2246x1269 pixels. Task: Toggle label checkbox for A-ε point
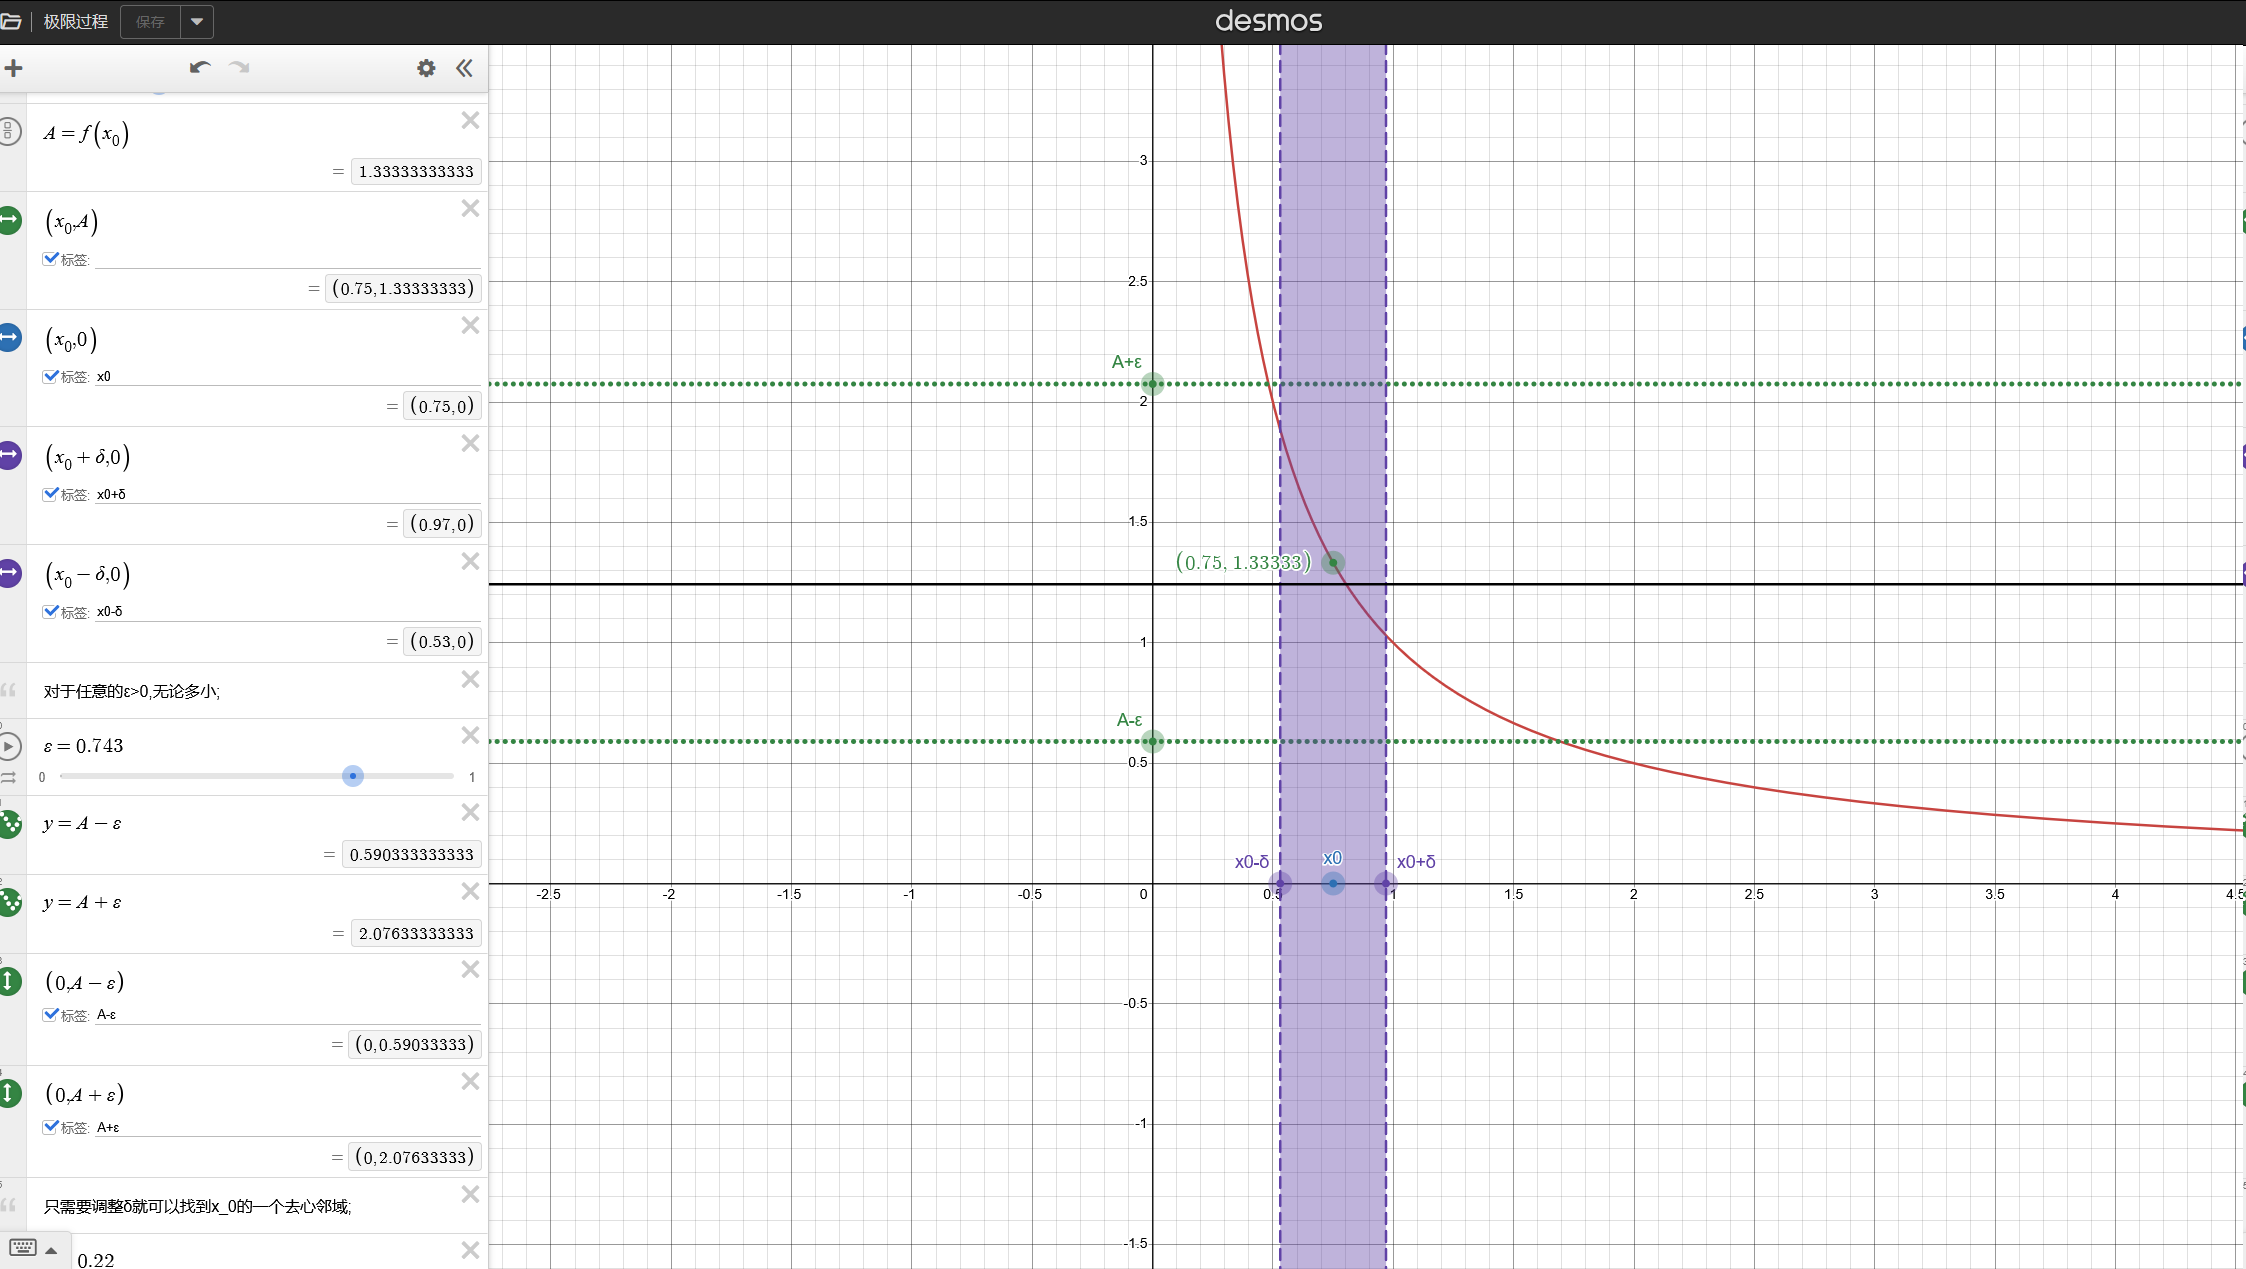pos(51,1015)
